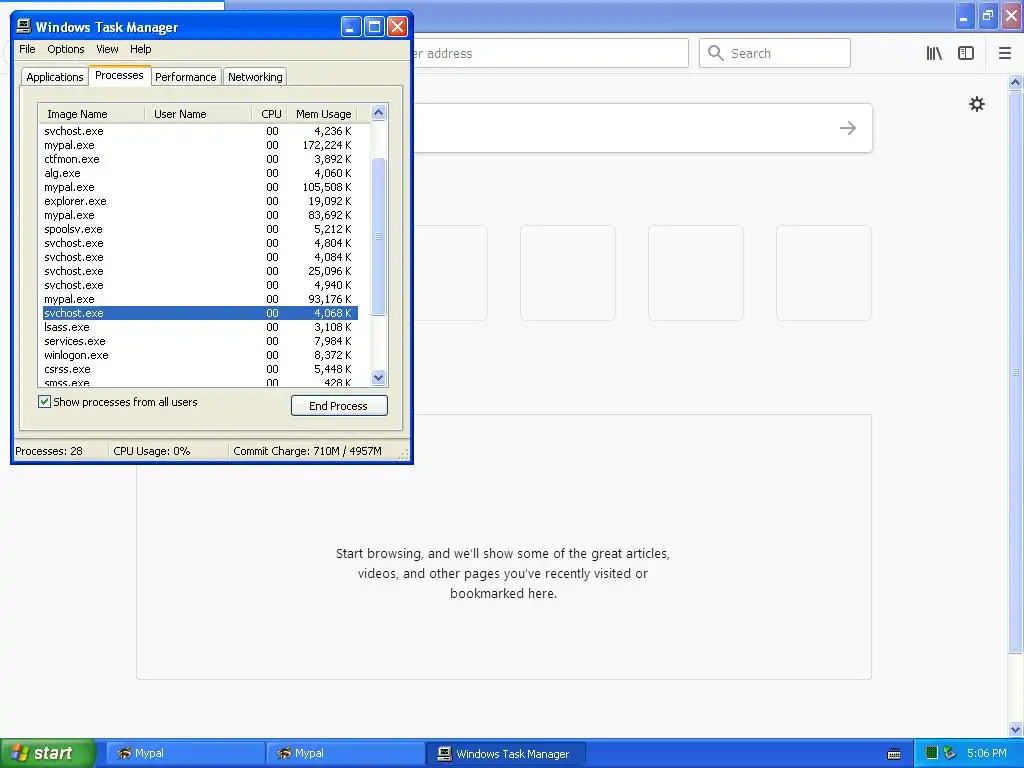Click the End Process button
1024x768 pixels.
(339, 406)
